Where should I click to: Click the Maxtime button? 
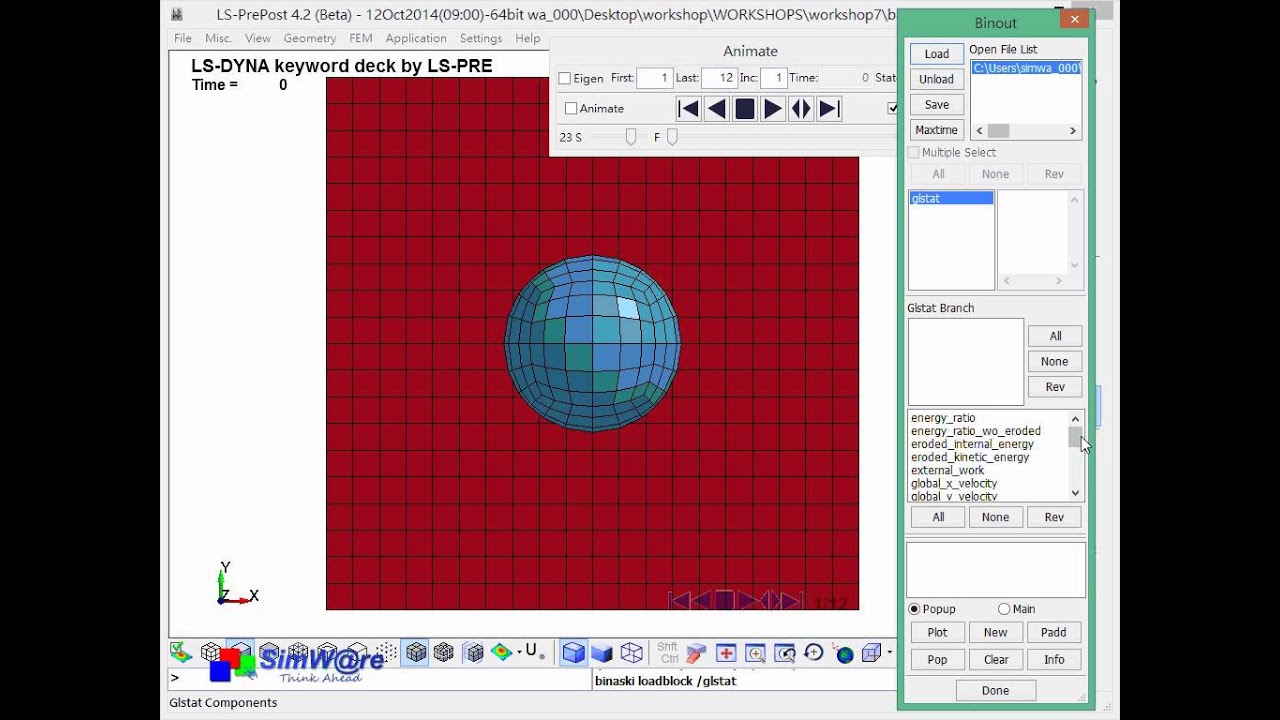937,130
